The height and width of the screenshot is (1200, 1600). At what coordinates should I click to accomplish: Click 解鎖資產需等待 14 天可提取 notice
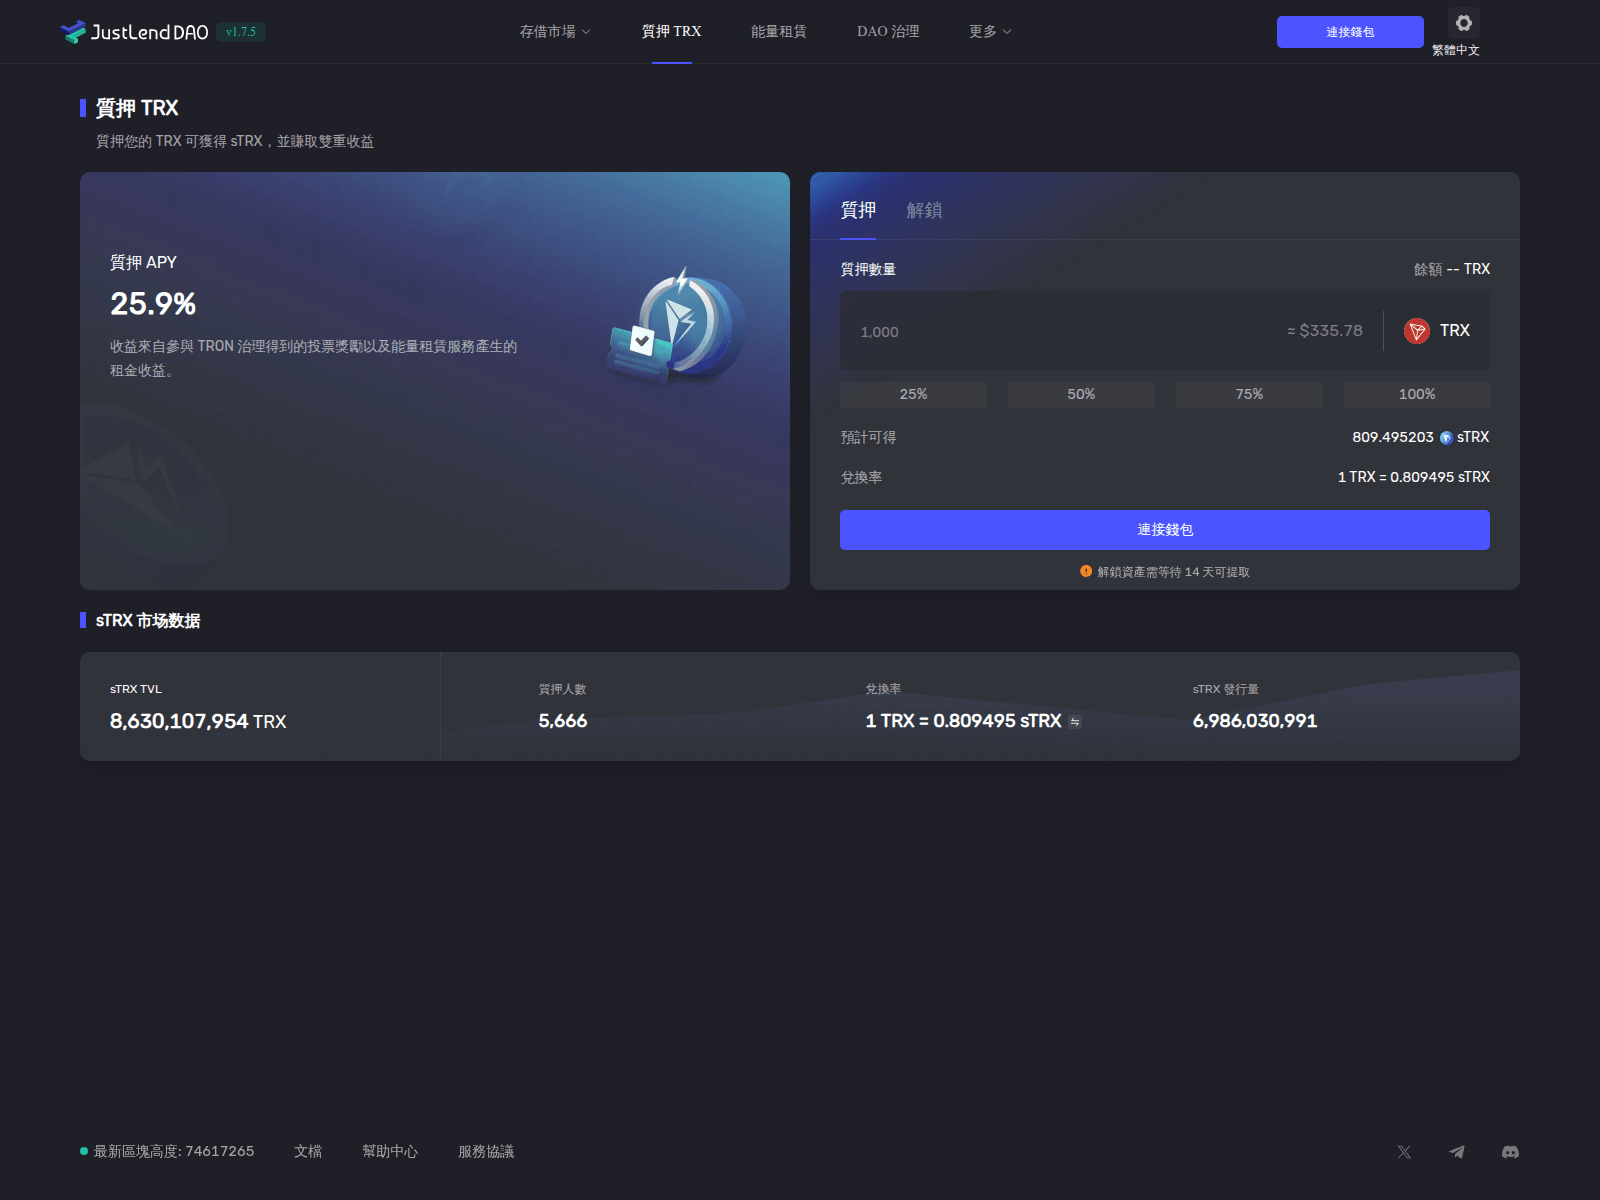coord(1173,572)
